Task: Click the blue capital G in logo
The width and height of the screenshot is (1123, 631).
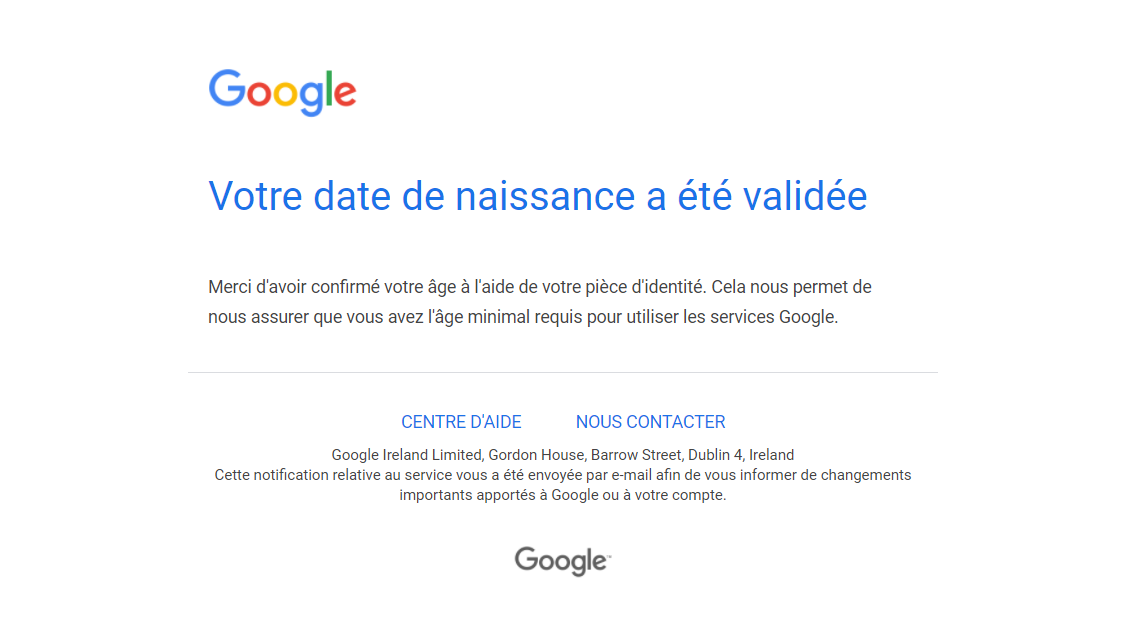Action: click(227, 88)
